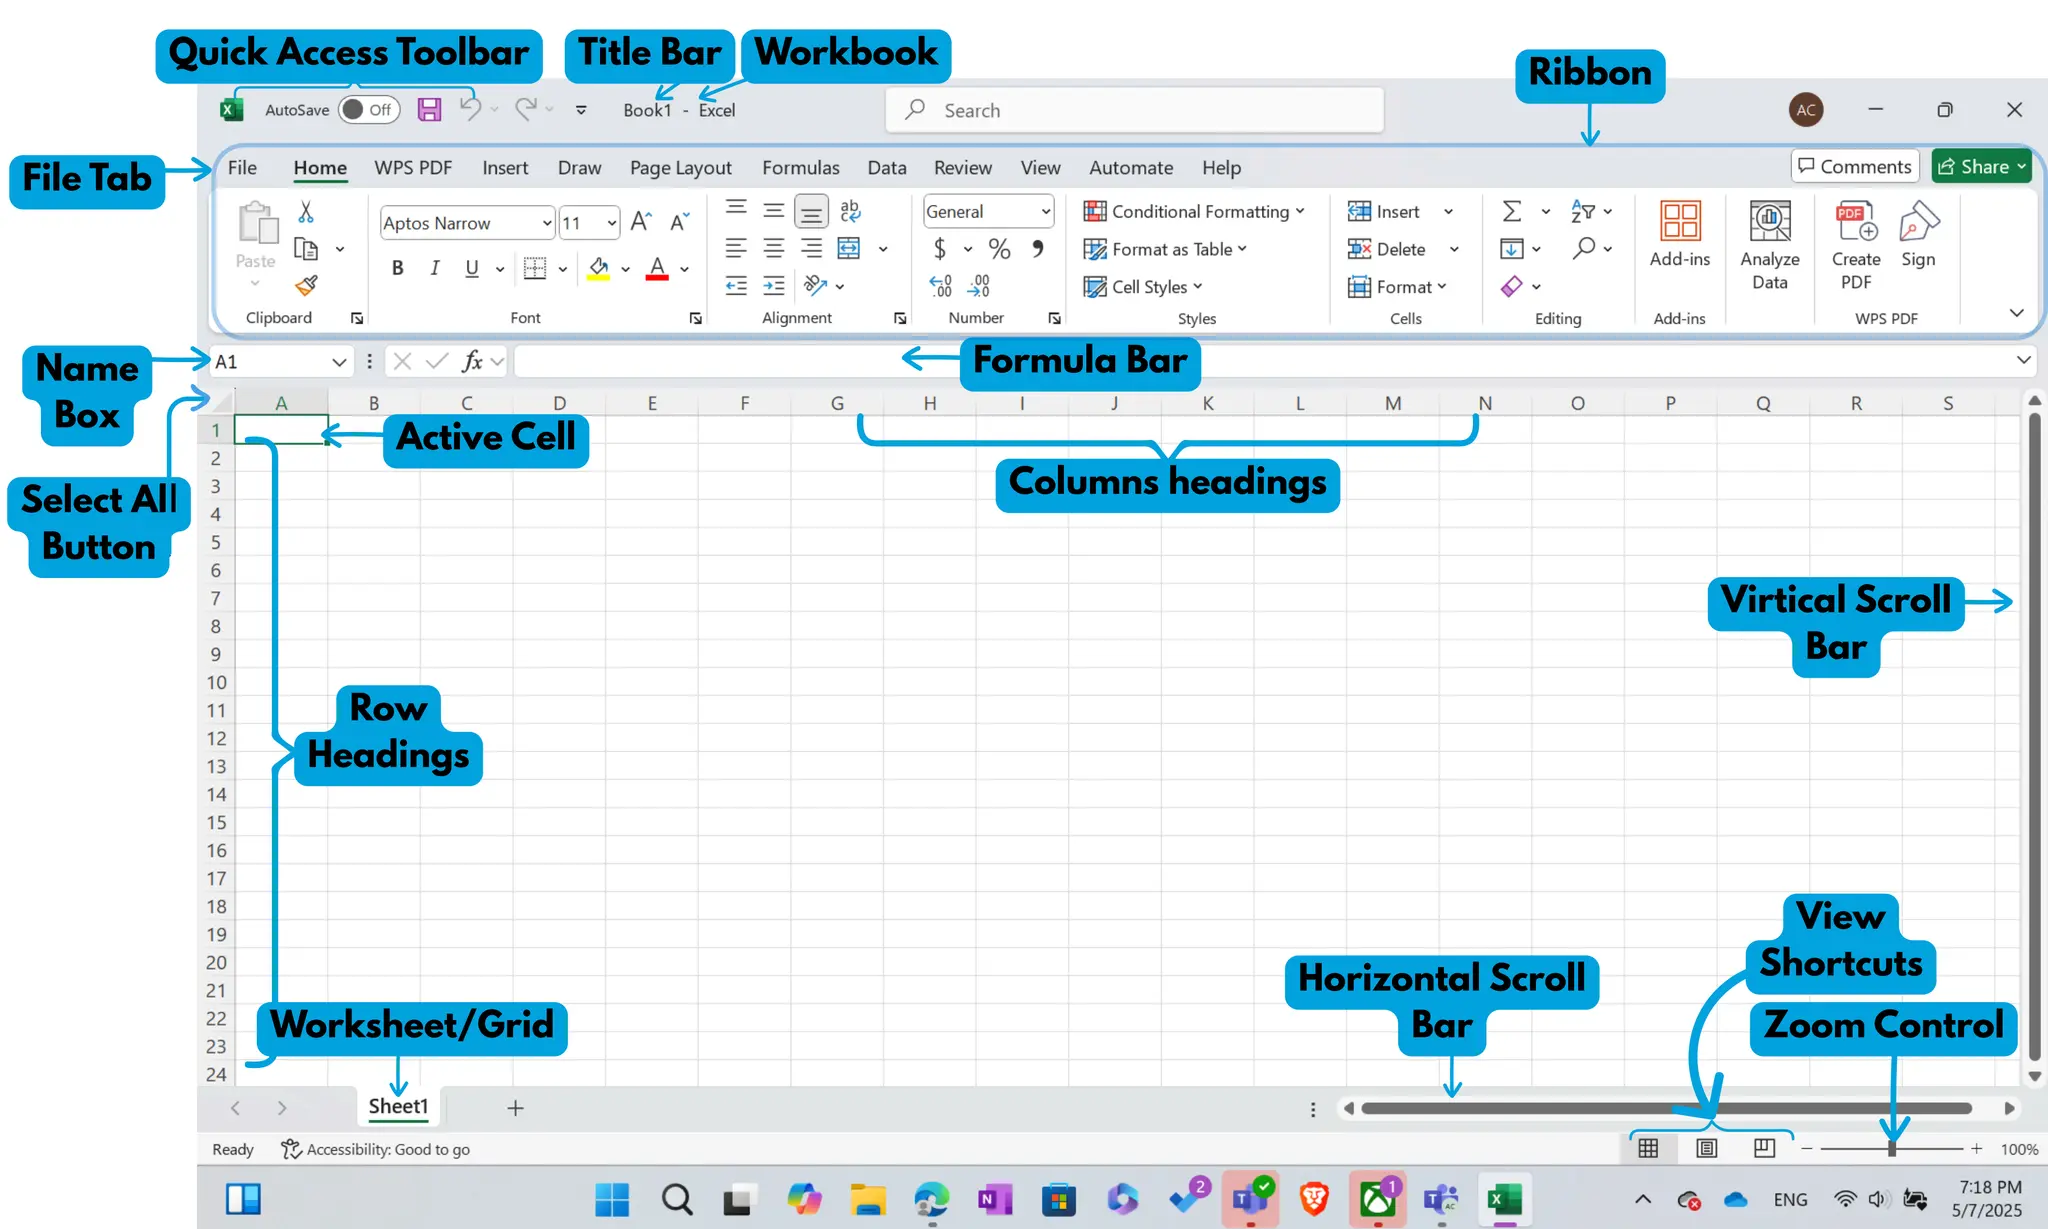This screenshot has height=1229, width=2048.
Task: Switch to the Formulas tab
Action: (801, 167)
